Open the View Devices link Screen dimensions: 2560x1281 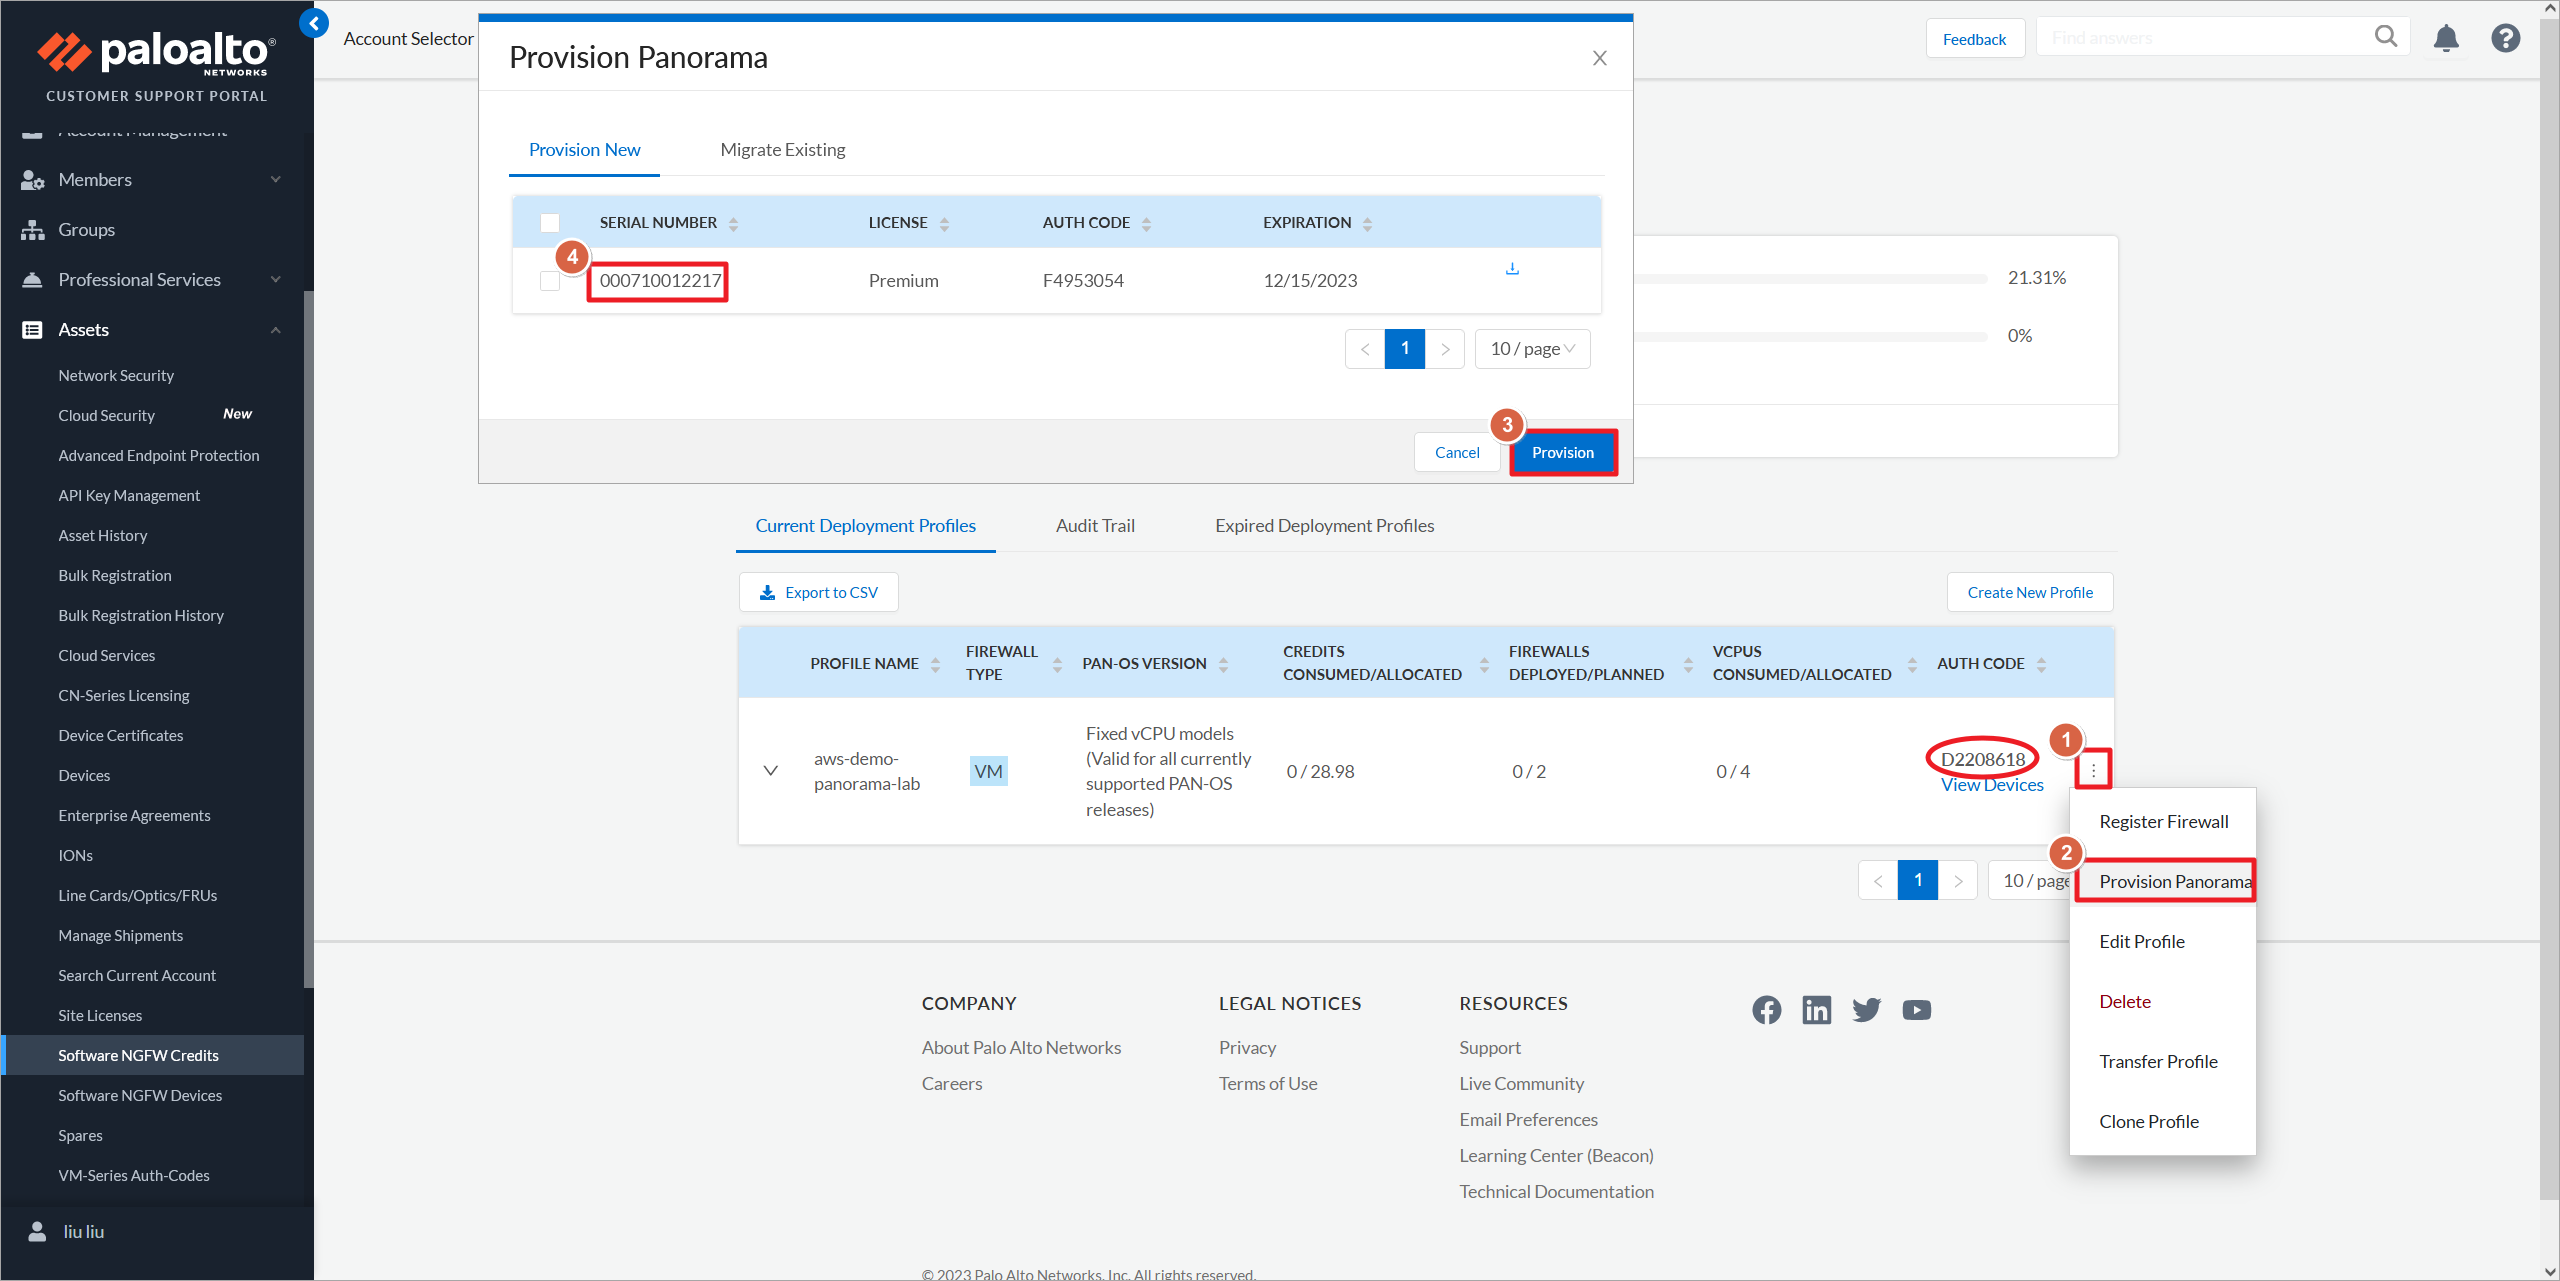tap(1992, 786)
